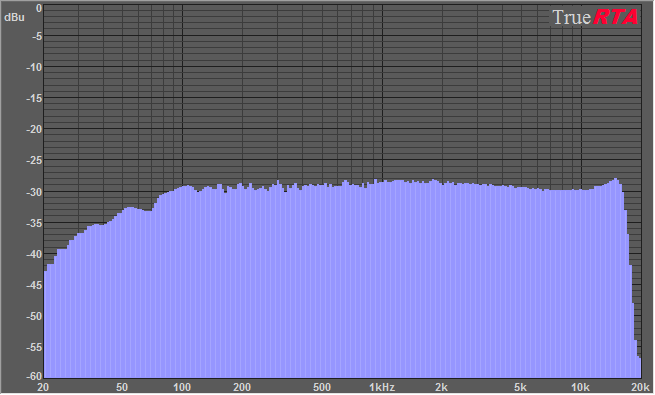Click the spectrum peak near 15 kHz

click(x=615, y=180)
